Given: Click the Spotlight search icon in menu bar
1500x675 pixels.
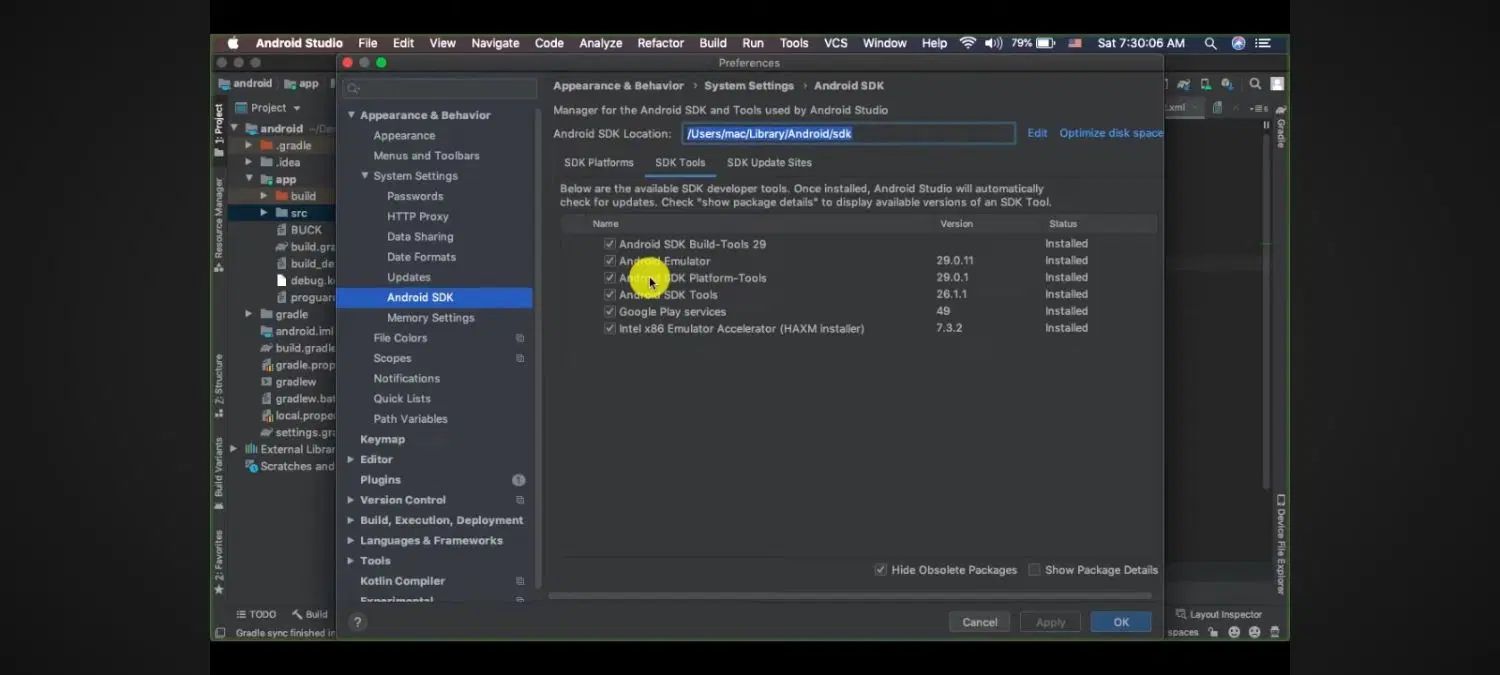Looking at the screenshot, I should (x=1210, y=43).
